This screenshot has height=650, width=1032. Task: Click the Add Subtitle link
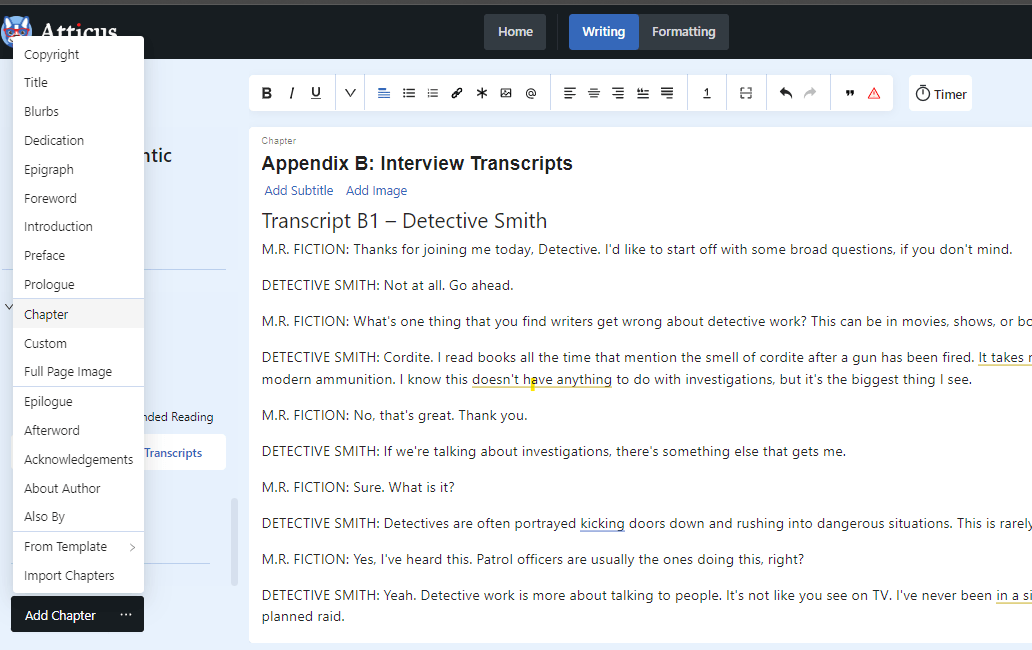click(x=299, y=190)
